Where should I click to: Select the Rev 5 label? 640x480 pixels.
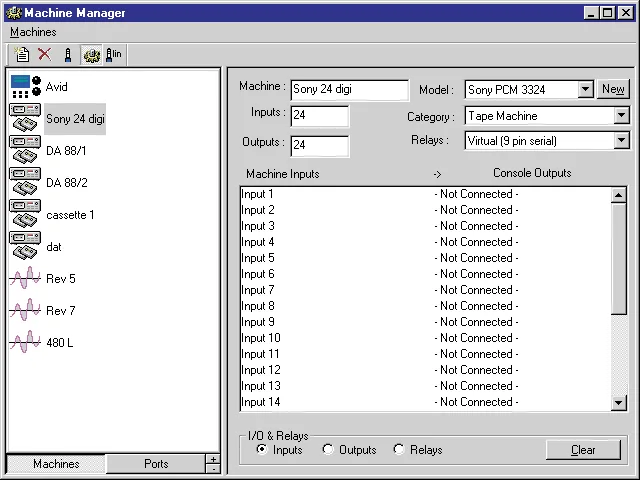(x=61, y=278)
